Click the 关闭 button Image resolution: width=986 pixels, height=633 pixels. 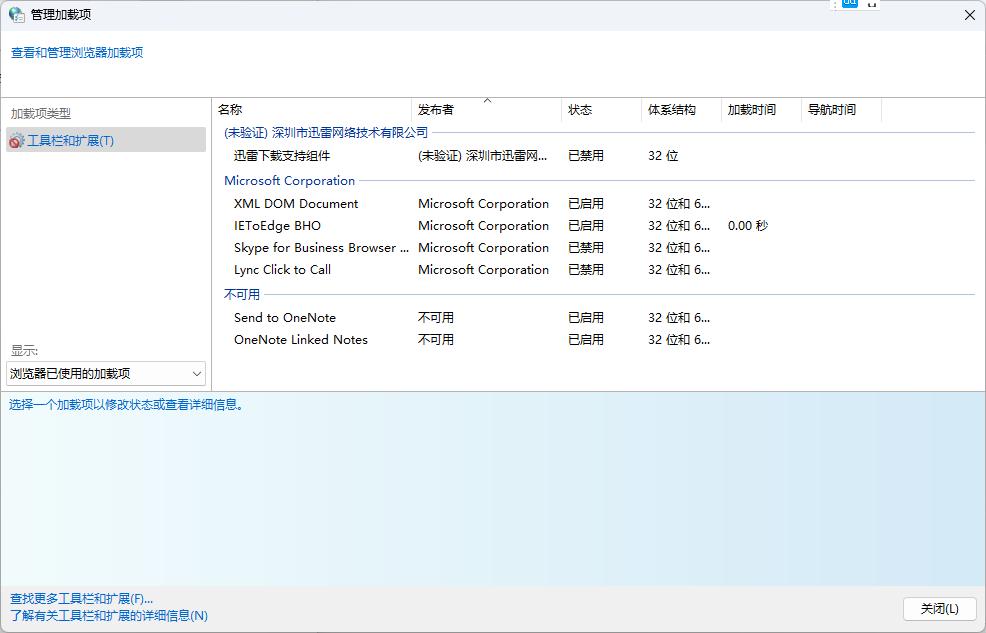point(939,608)
